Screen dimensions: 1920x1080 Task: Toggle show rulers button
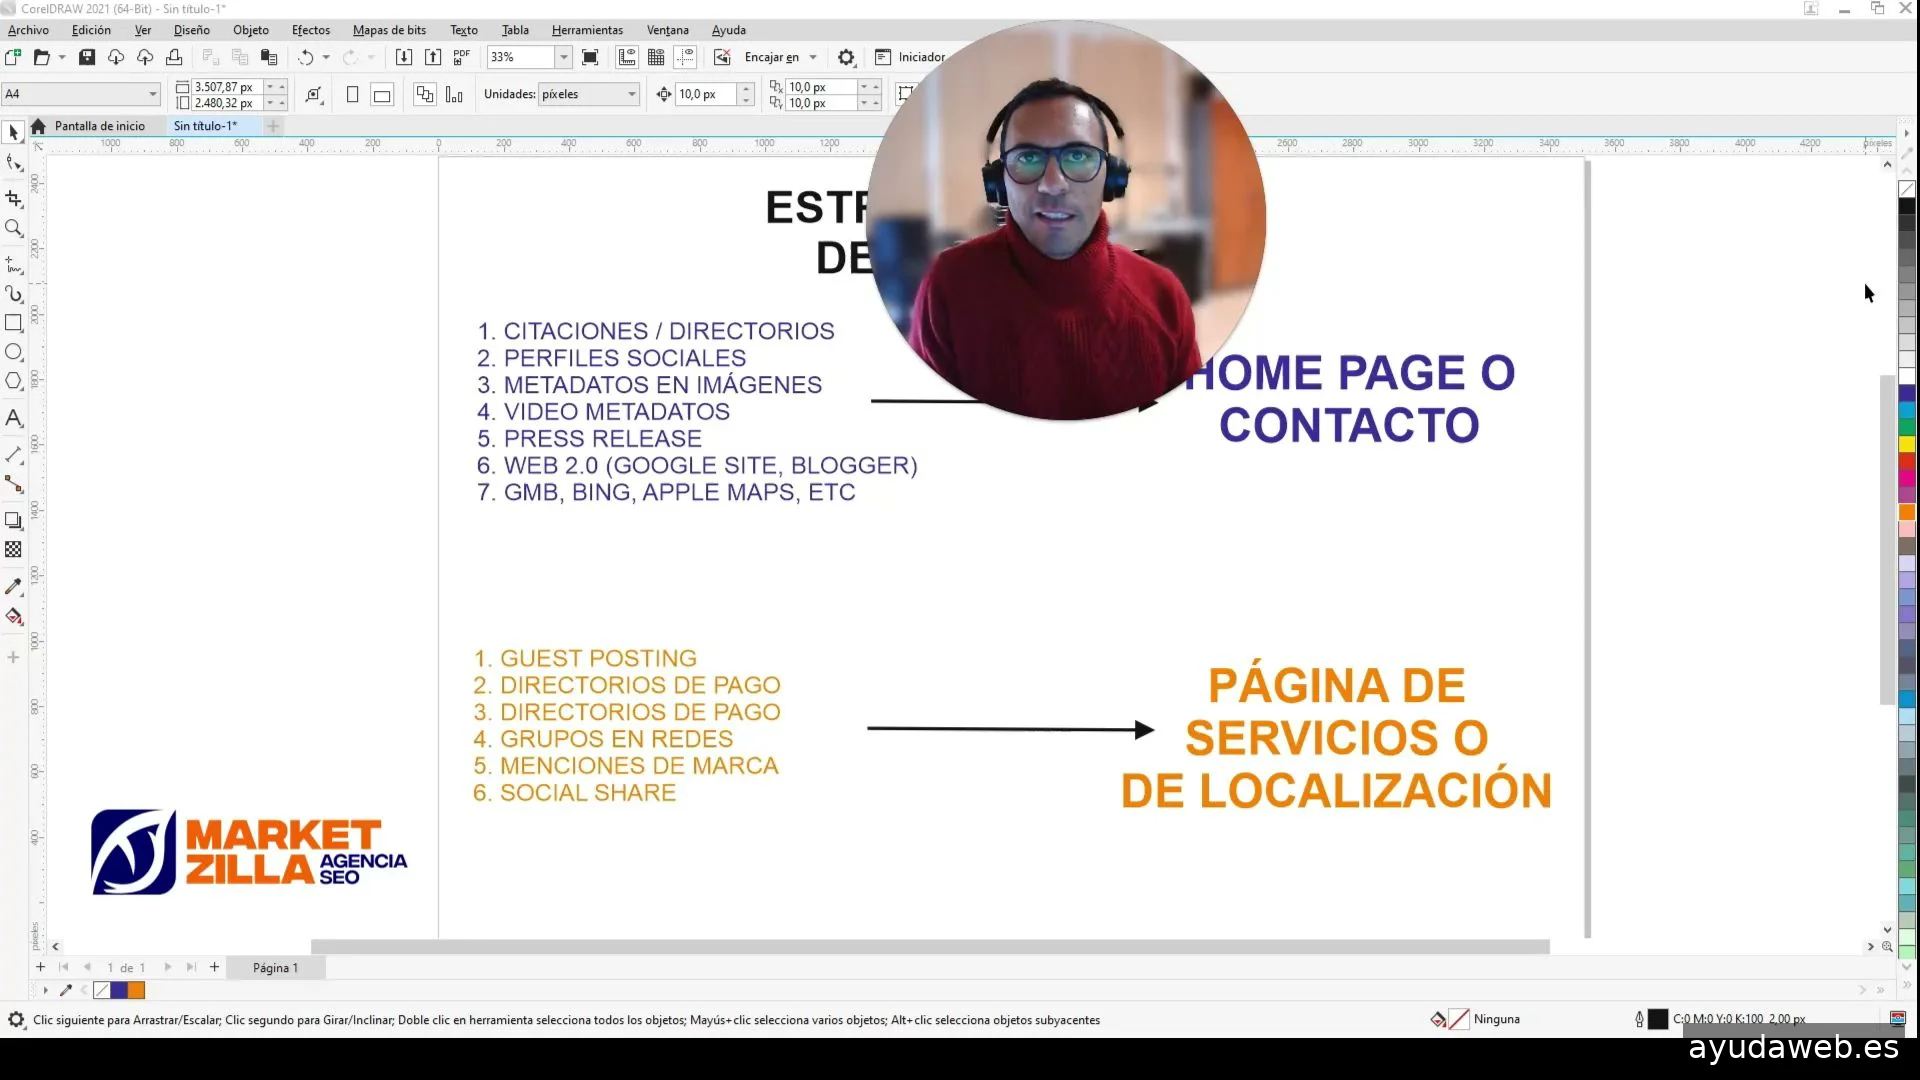point(627,57)
